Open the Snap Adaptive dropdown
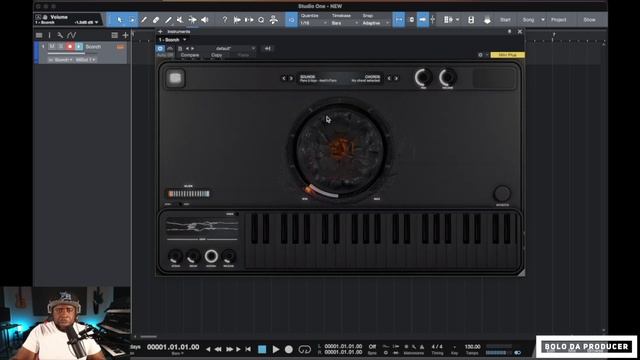 pyautogui.click(x=376, y=23)
